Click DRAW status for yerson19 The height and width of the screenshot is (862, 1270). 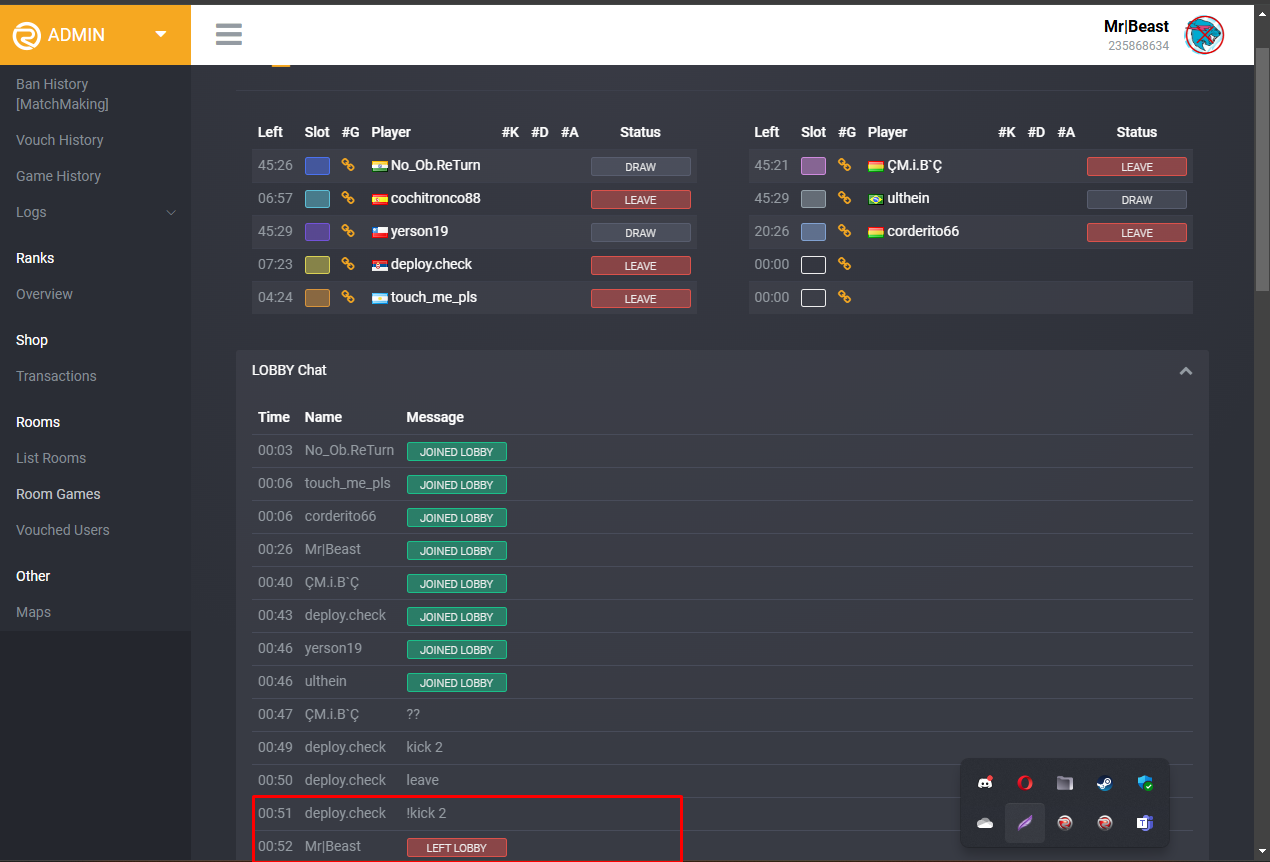coord(640,233)
